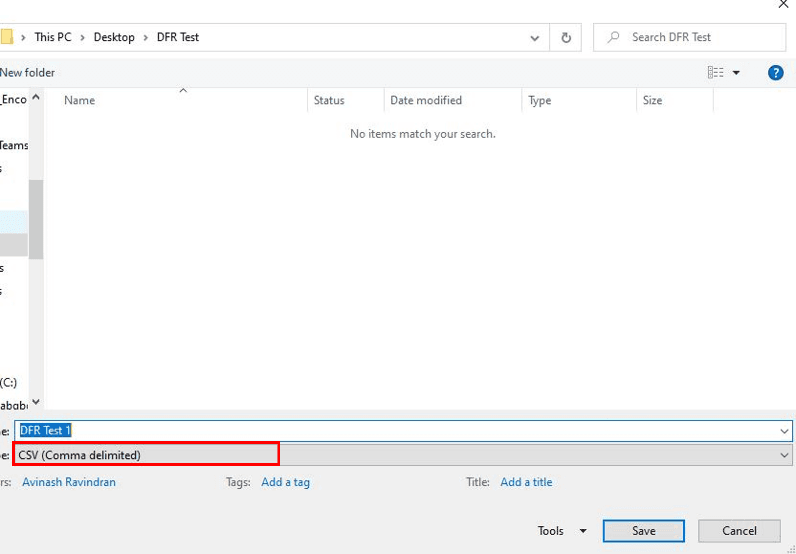The height and width of the screenshot is (554, 796).
Task: Click the folder icon in the address bar
Action: point(6,38)
